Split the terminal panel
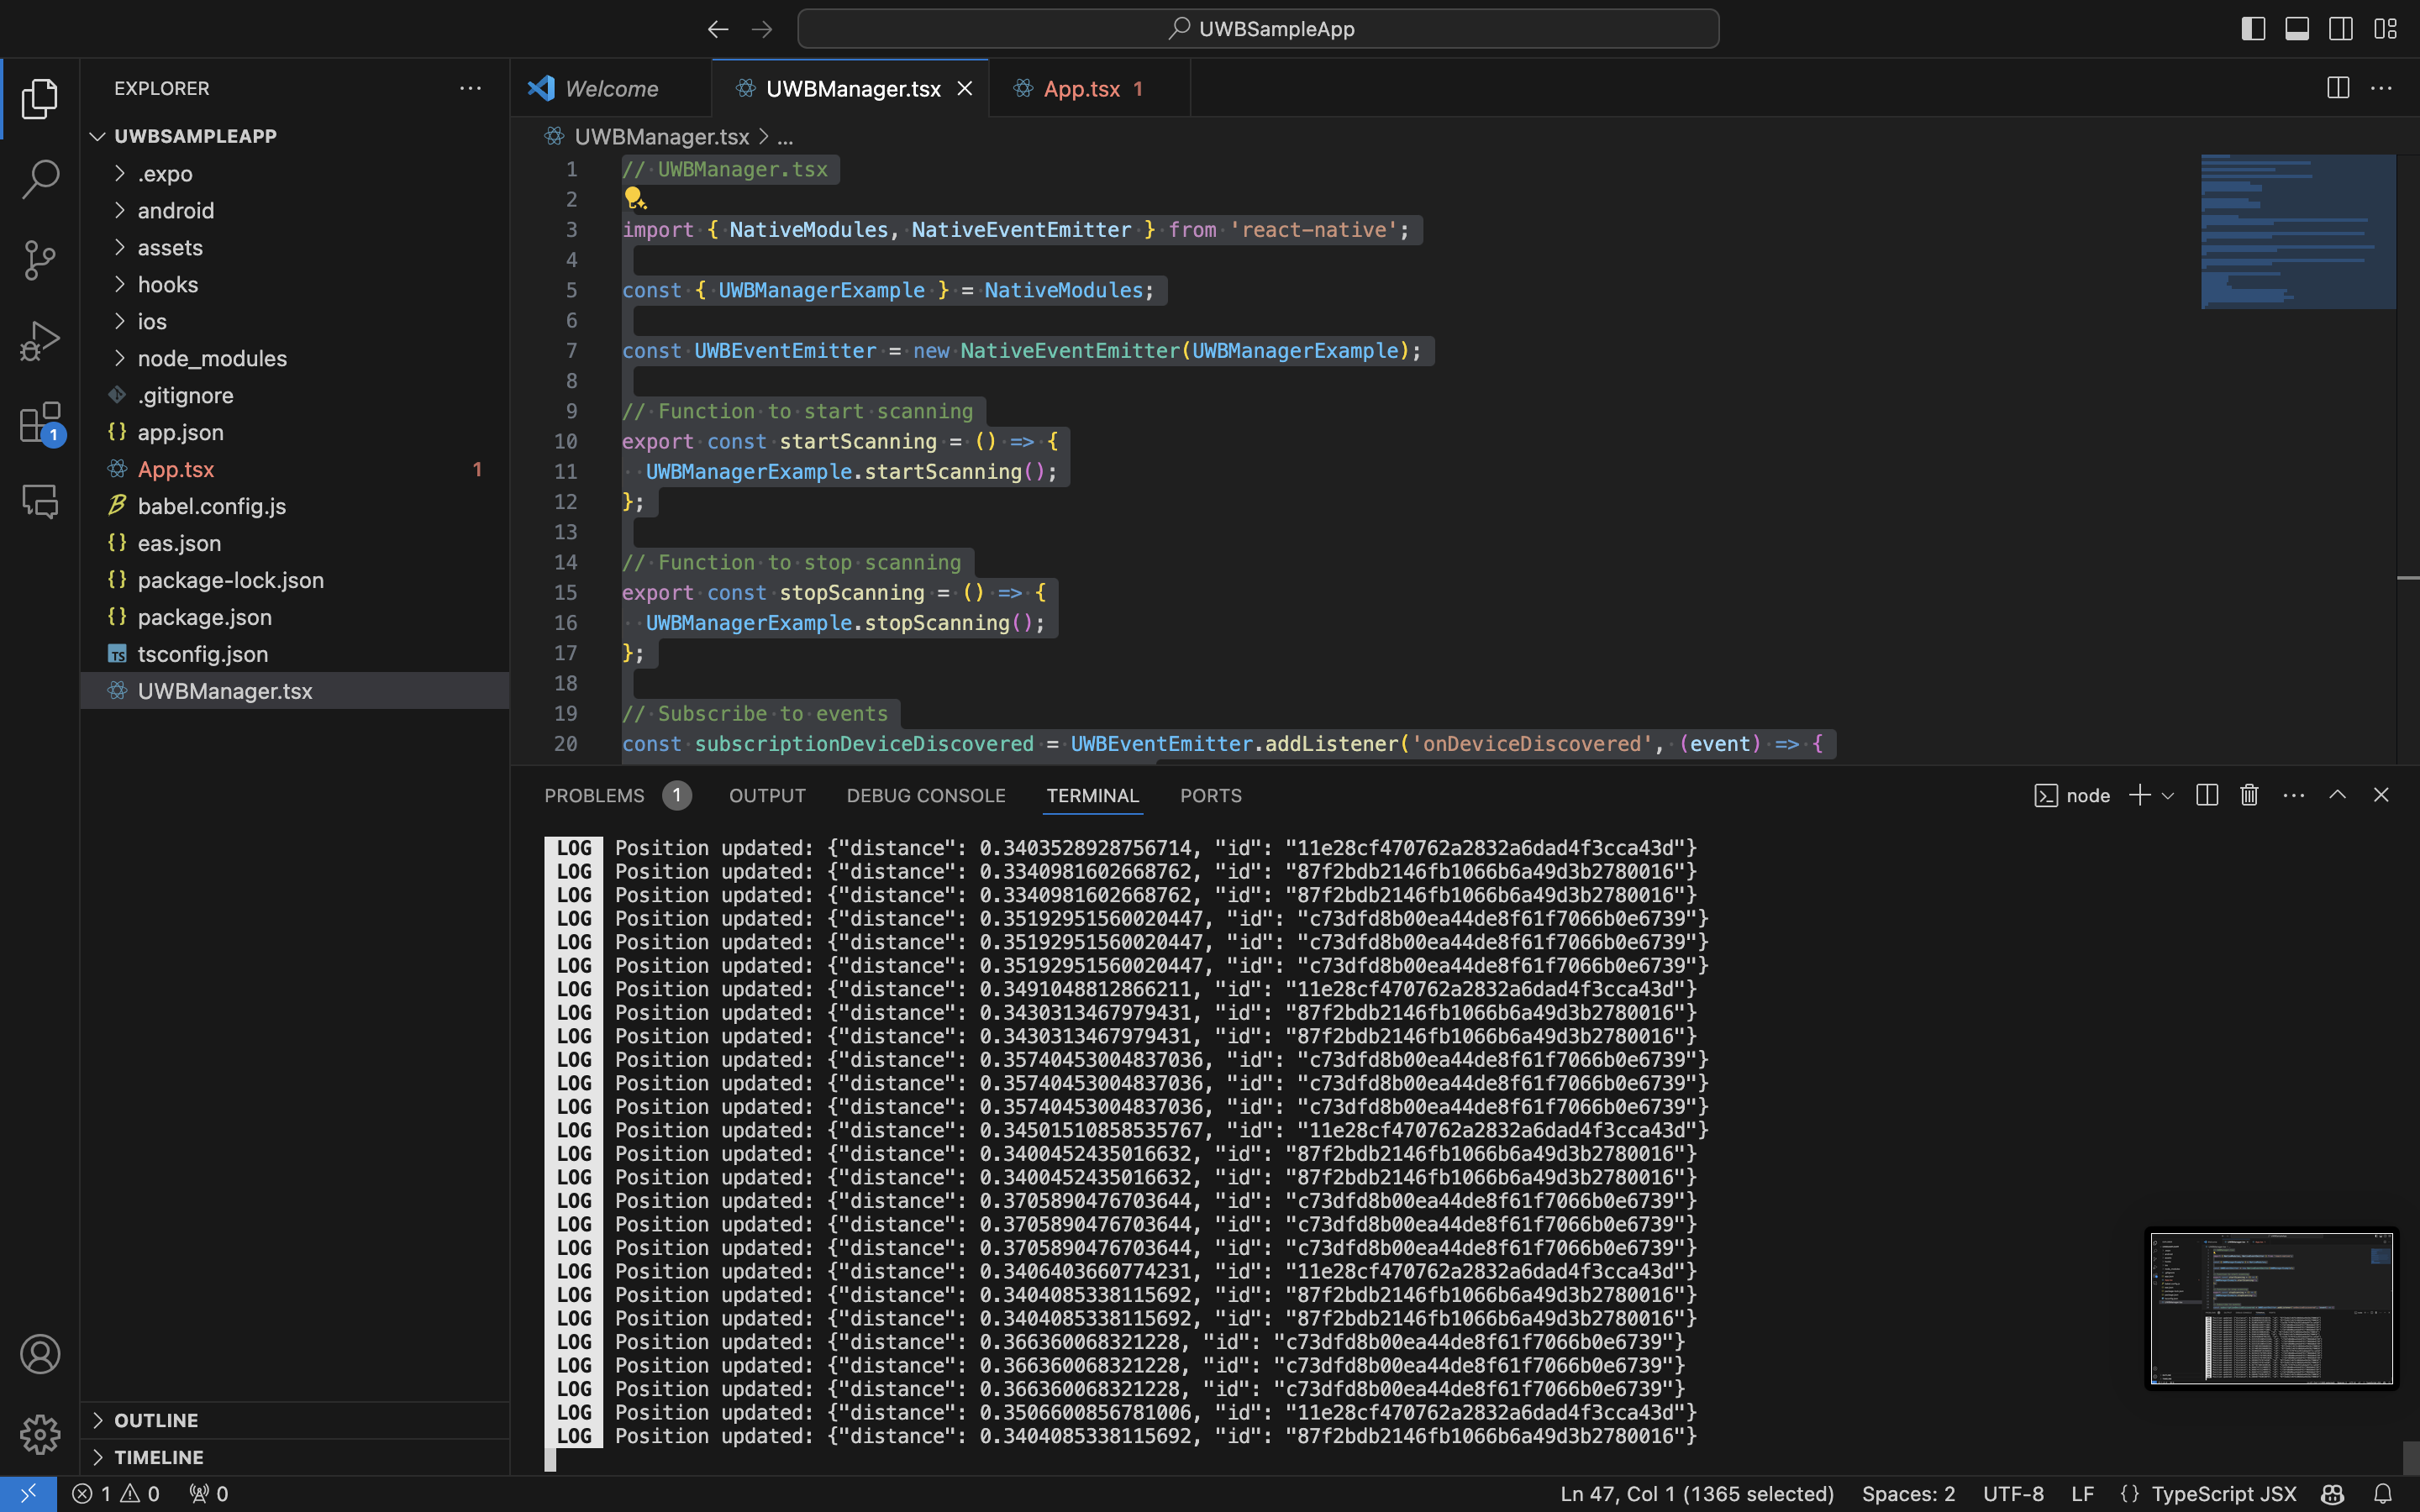2420x1512 pixels. coord(2207,795)
